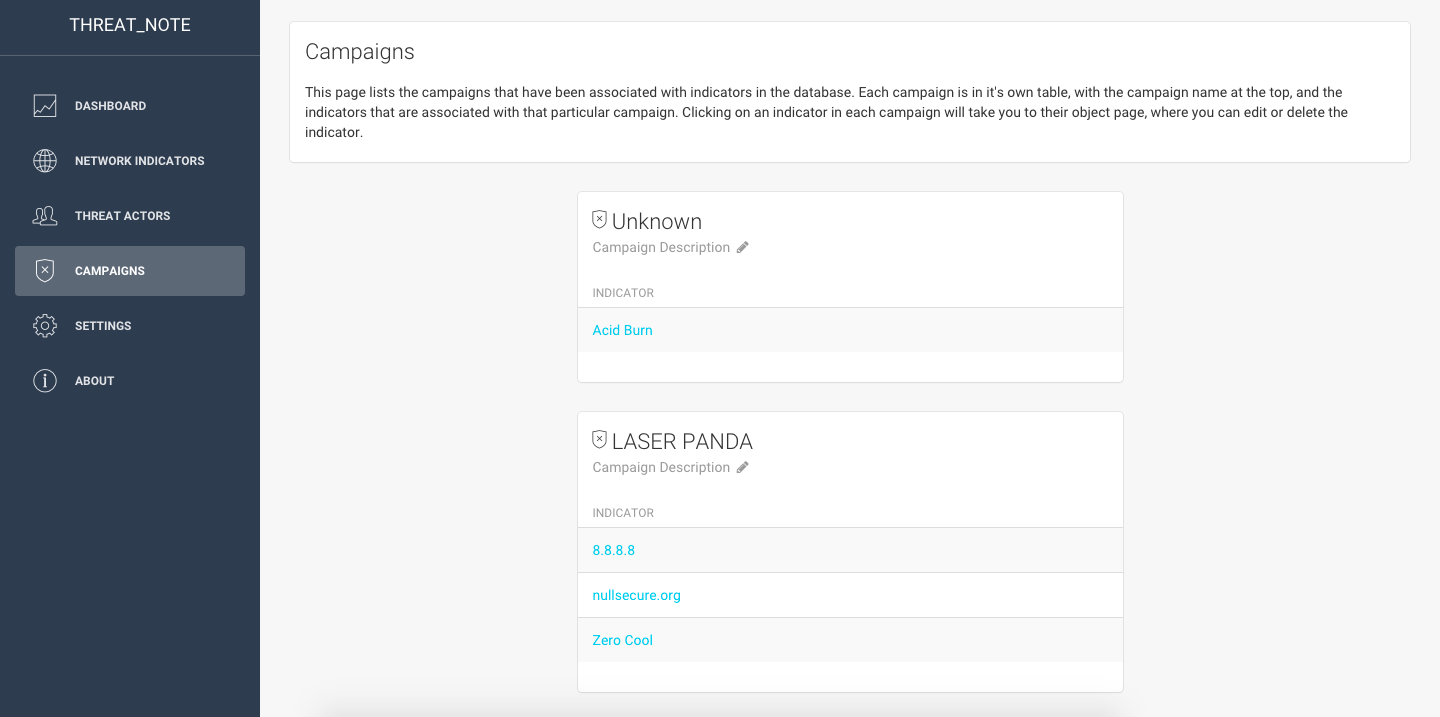Open the 8.8.8.8 indicator link
Viewport: 1440px width, 717px height.
click(614, 551)
